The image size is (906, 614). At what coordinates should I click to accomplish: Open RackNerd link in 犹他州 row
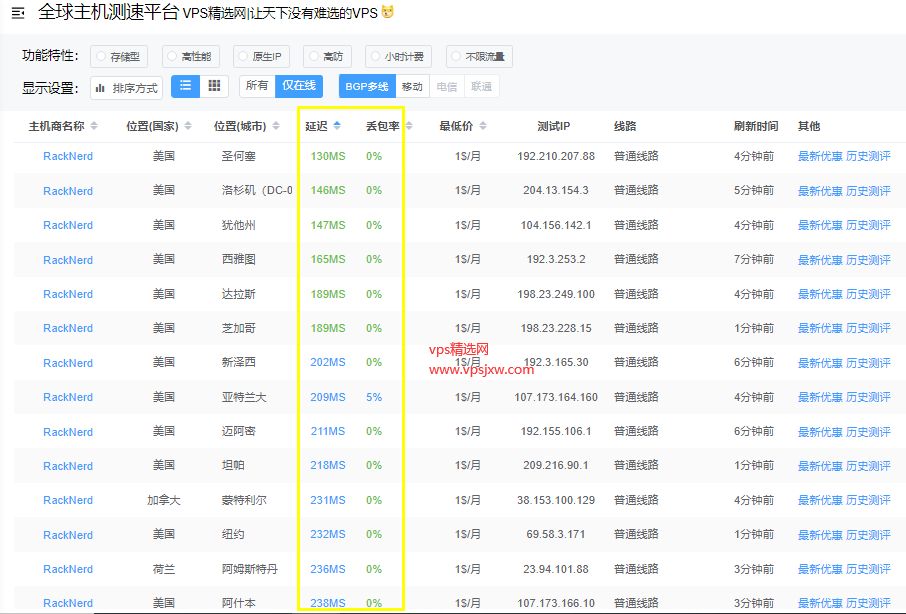[68, 225]
